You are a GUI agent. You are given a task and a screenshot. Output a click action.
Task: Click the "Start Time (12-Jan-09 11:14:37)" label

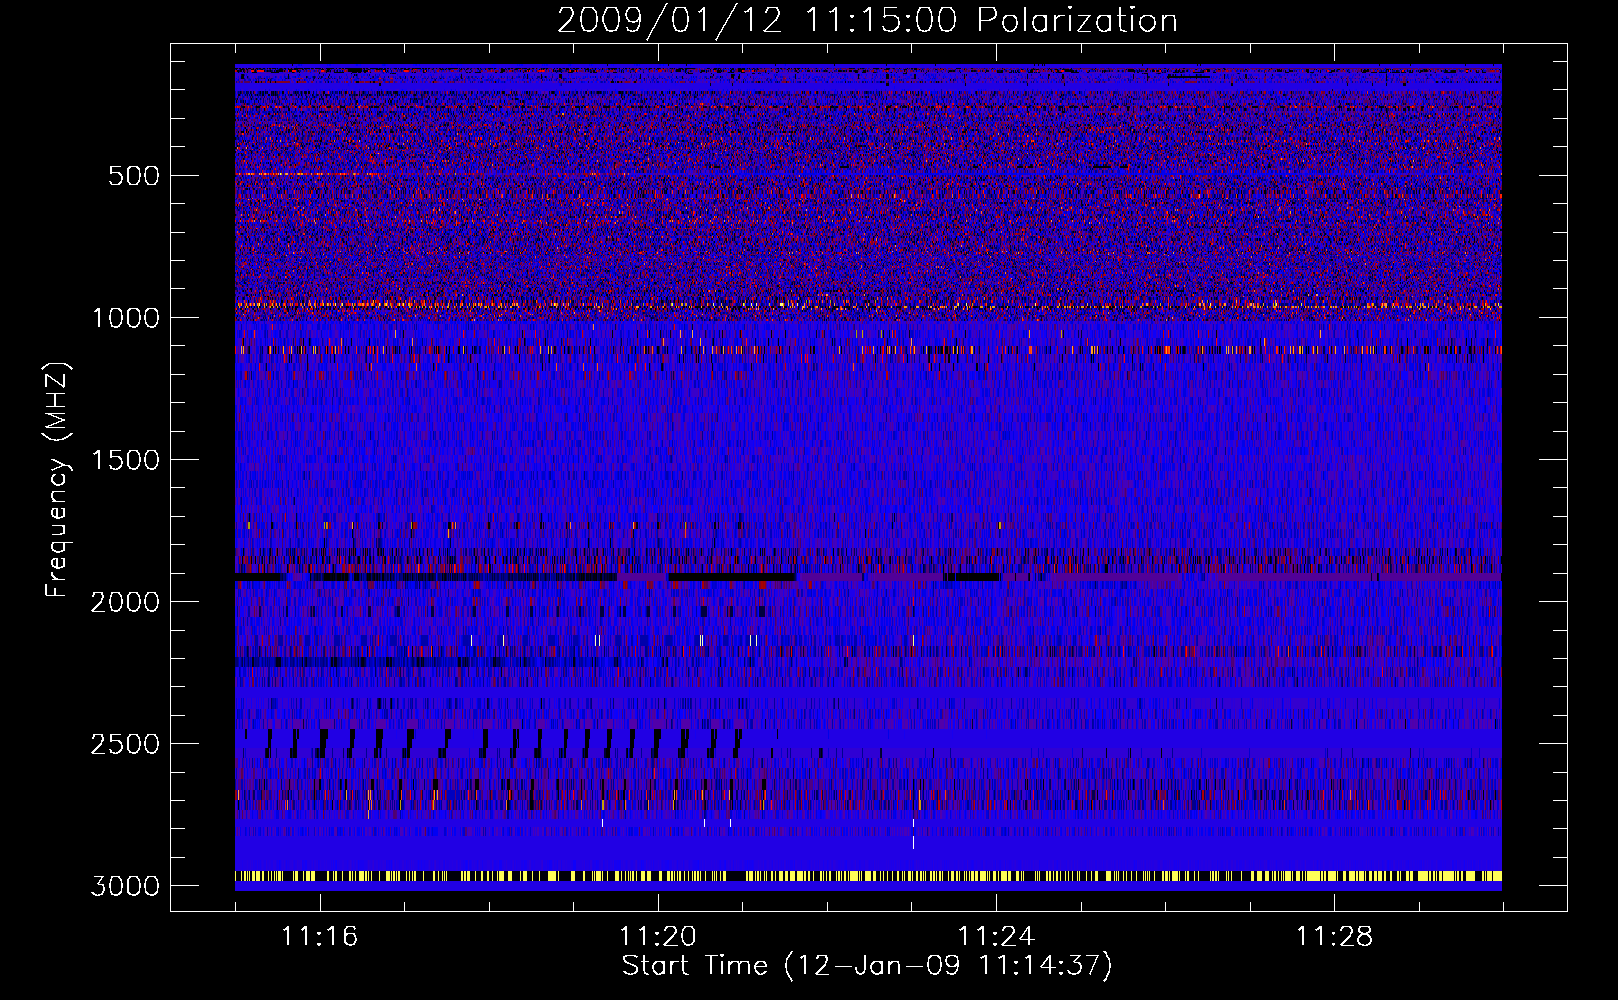[867, 966]
